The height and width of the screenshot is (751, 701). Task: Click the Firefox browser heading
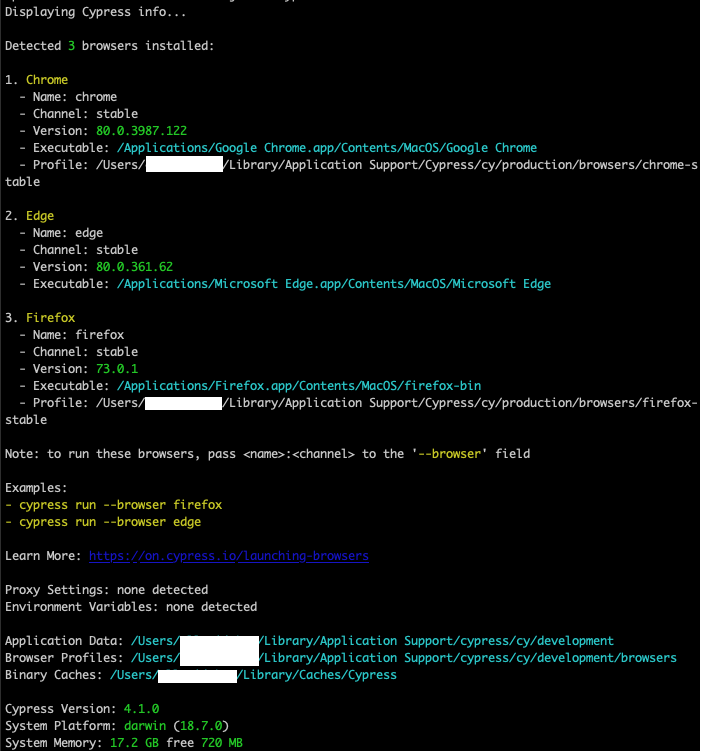[x=50, y=318]
